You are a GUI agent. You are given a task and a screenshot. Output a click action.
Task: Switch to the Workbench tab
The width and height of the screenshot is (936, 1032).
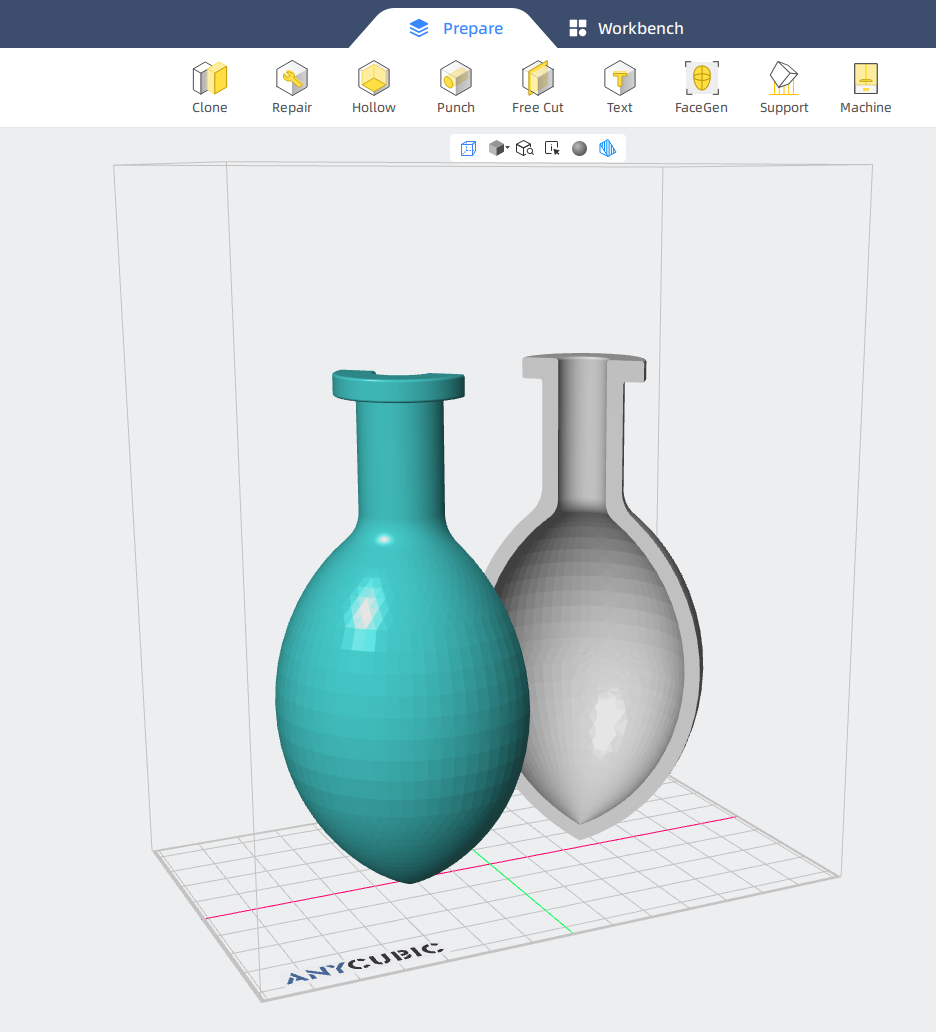point(626,28)
